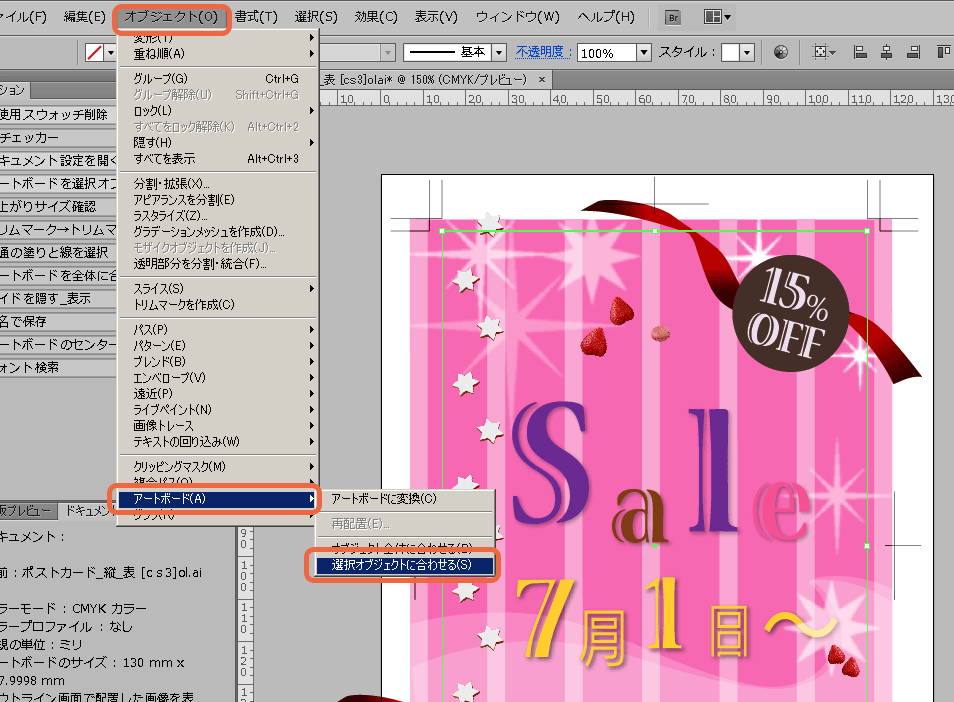The image size is (954, 702).
Task: Select the horizontal align left icon
Action: pos(862,52)
